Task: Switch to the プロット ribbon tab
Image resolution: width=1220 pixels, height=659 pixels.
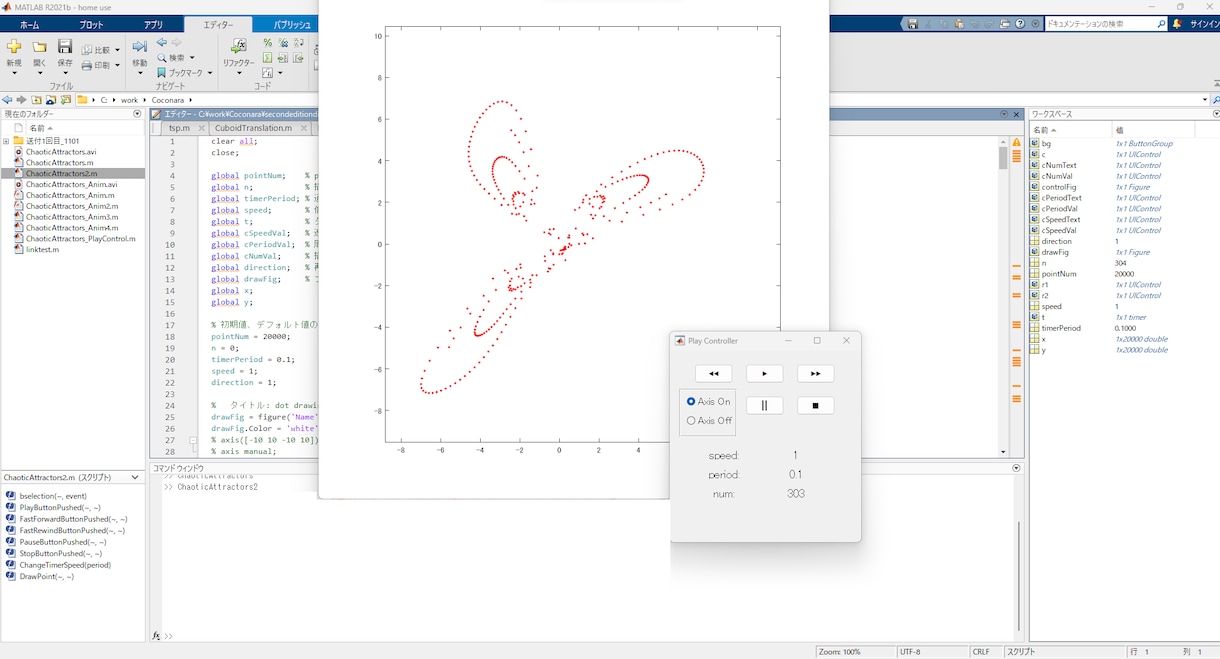Action: click(91, 24)
